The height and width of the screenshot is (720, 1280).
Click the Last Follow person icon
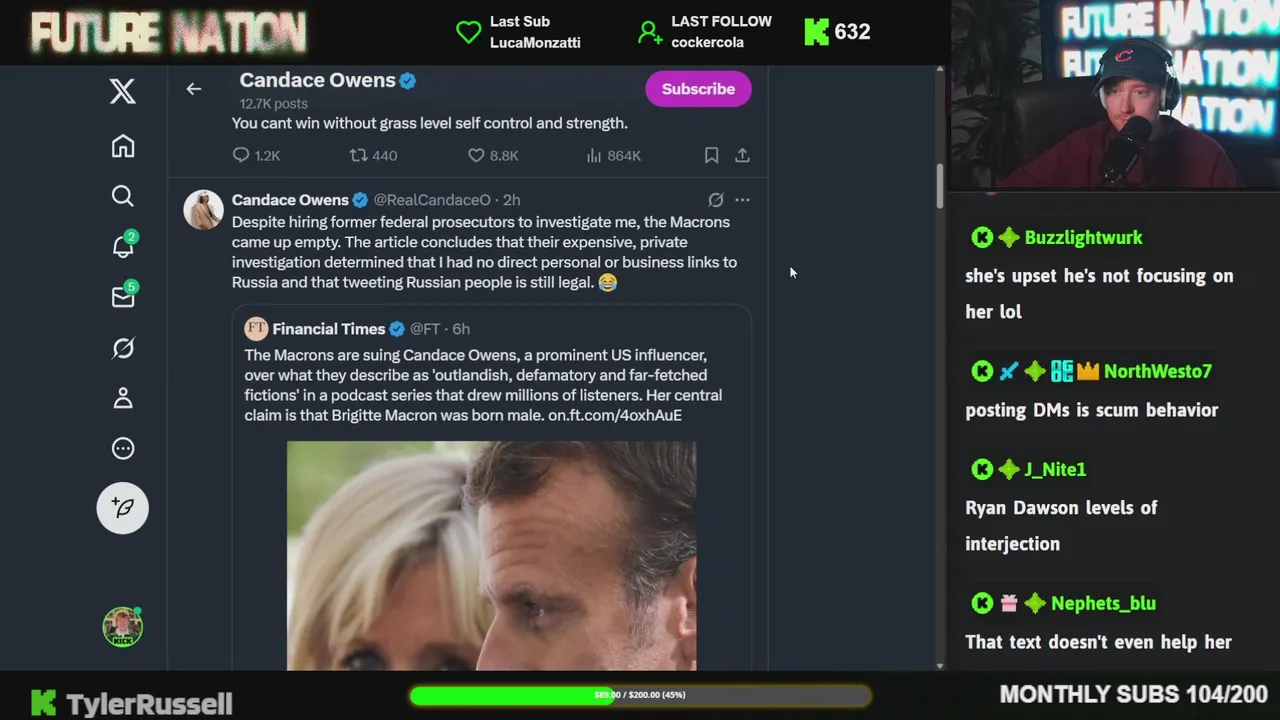[650, 32]
